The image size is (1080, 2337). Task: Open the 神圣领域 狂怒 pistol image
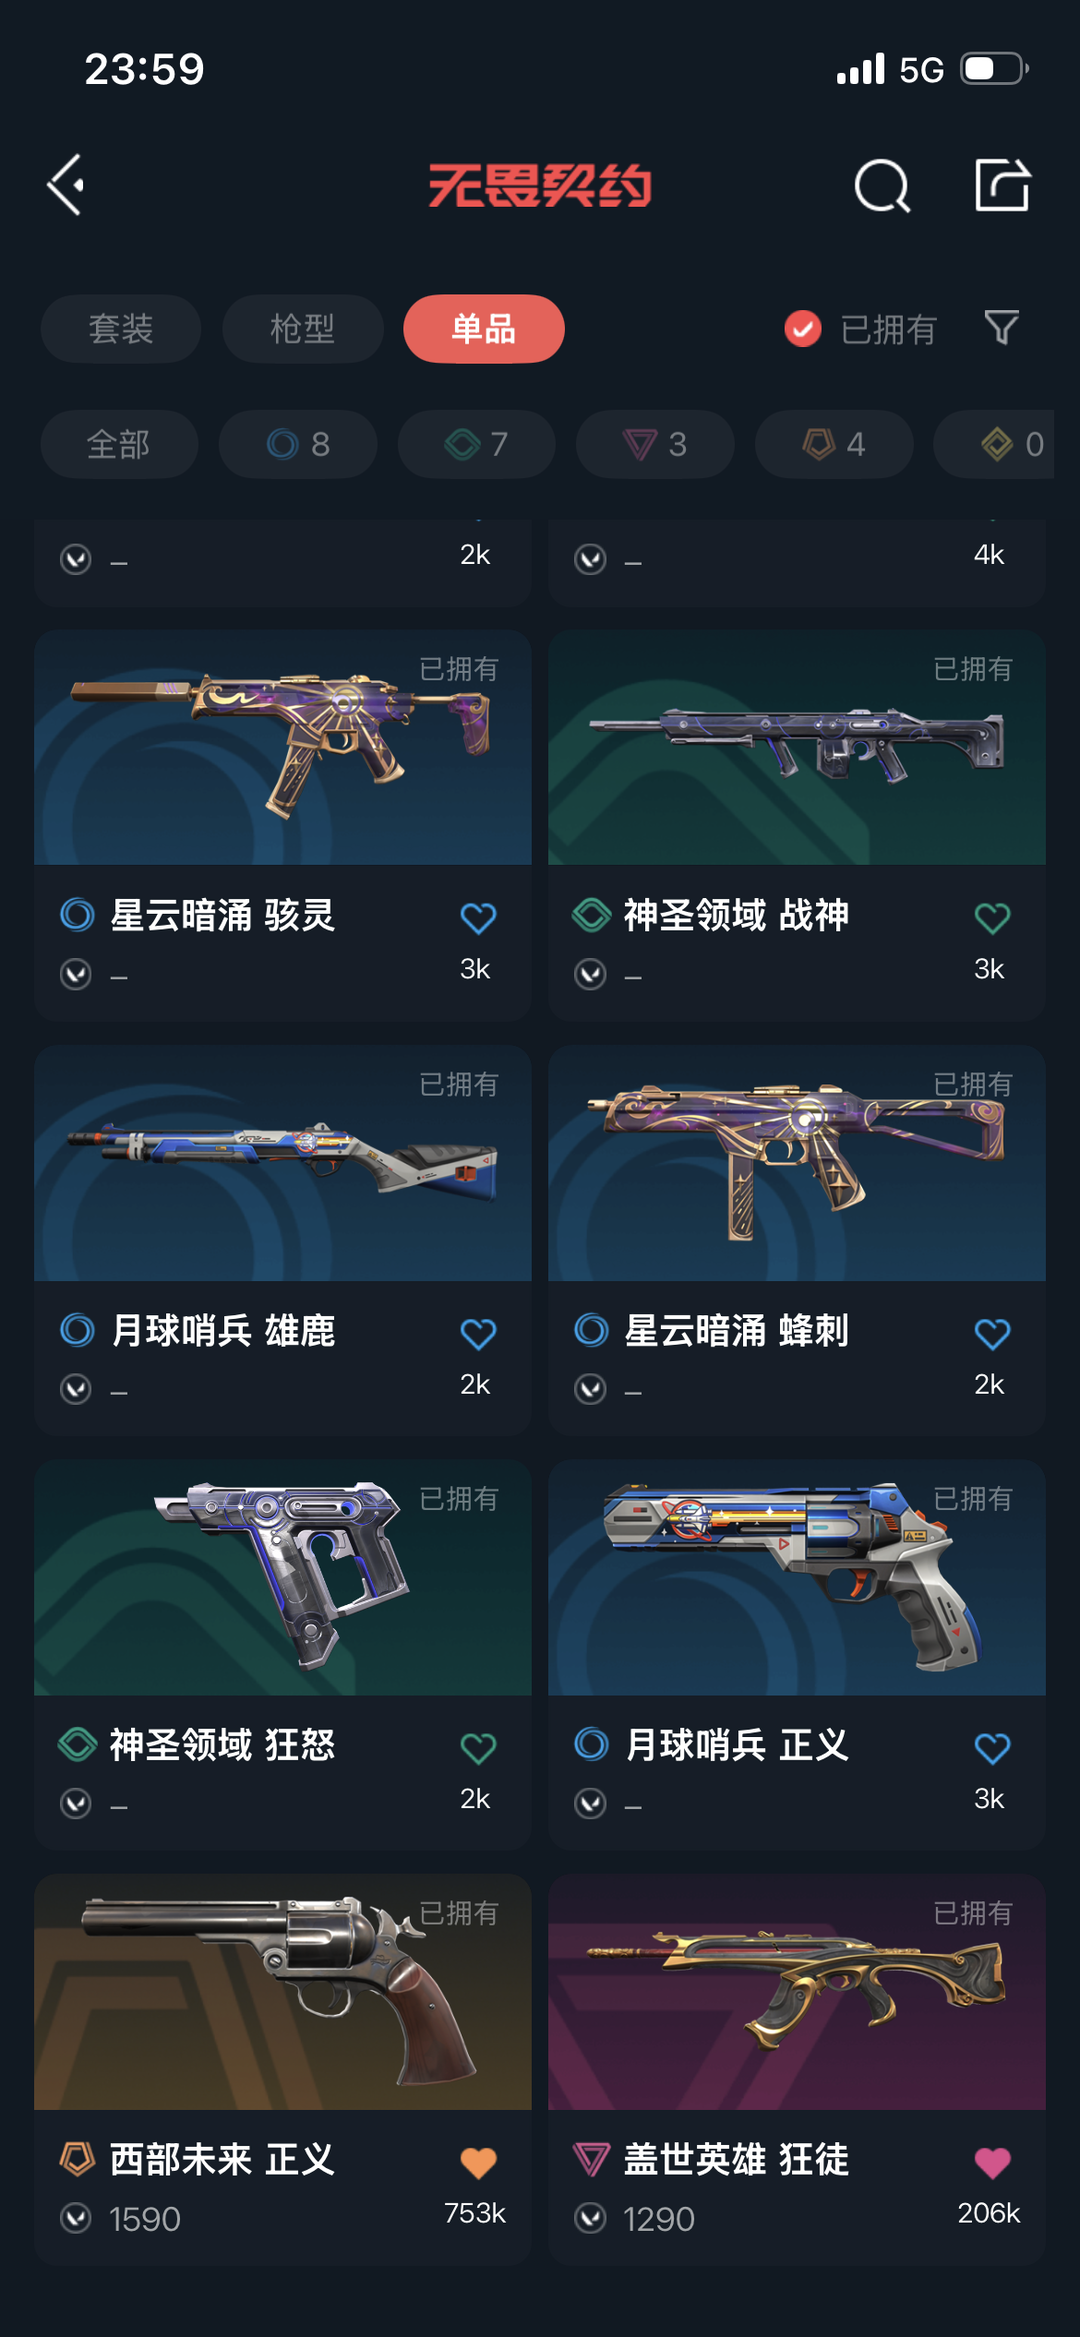[x=283, y=1577]
